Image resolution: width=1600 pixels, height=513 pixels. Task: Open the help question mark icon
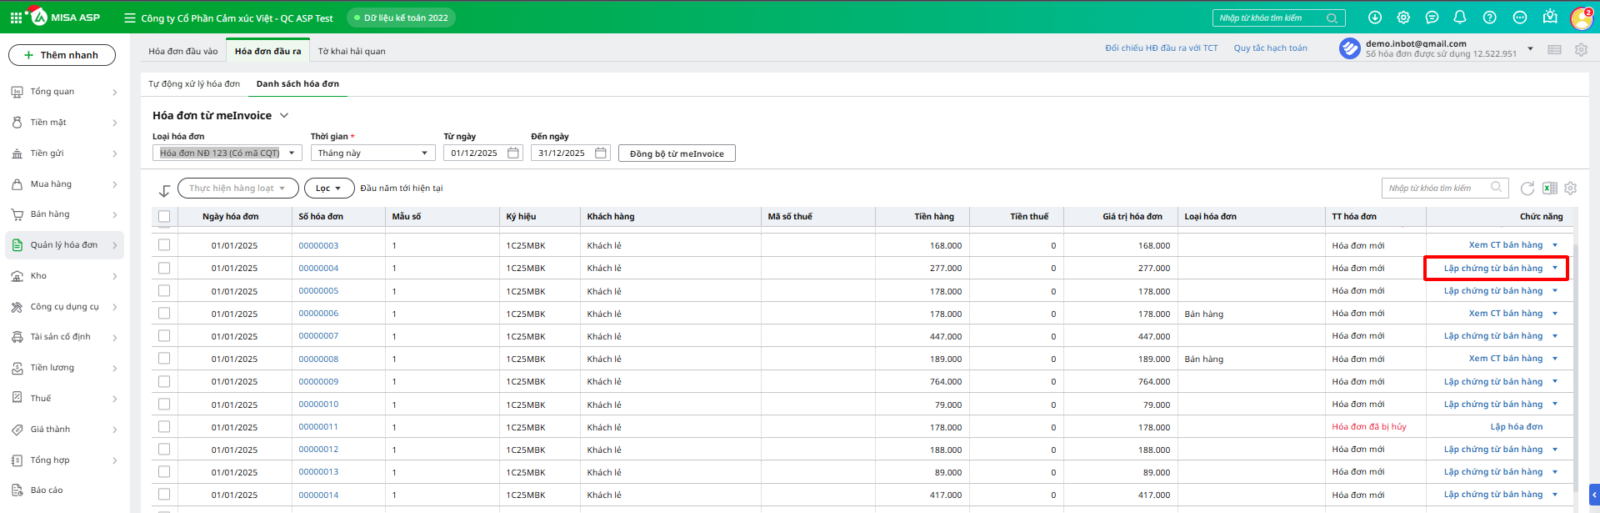coord(1489,18)
